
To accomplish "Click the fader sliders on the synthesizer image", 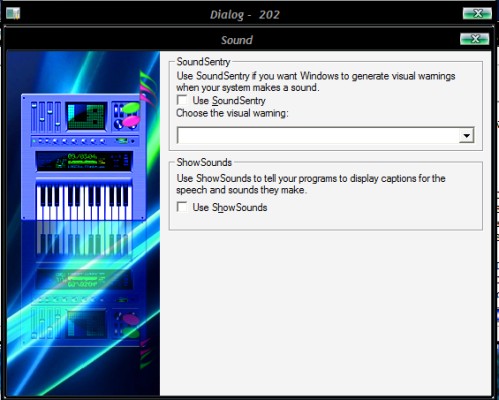I will click(x=46, y=117).
